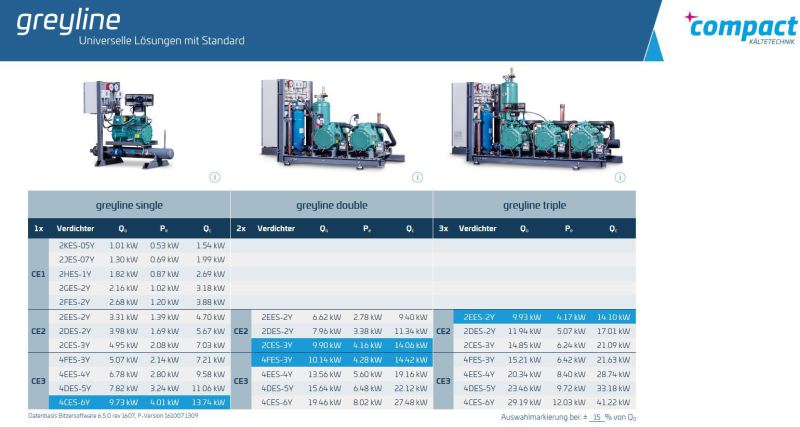
Task: Select compressor row 2HES-1Y
Action: (139, 274)
